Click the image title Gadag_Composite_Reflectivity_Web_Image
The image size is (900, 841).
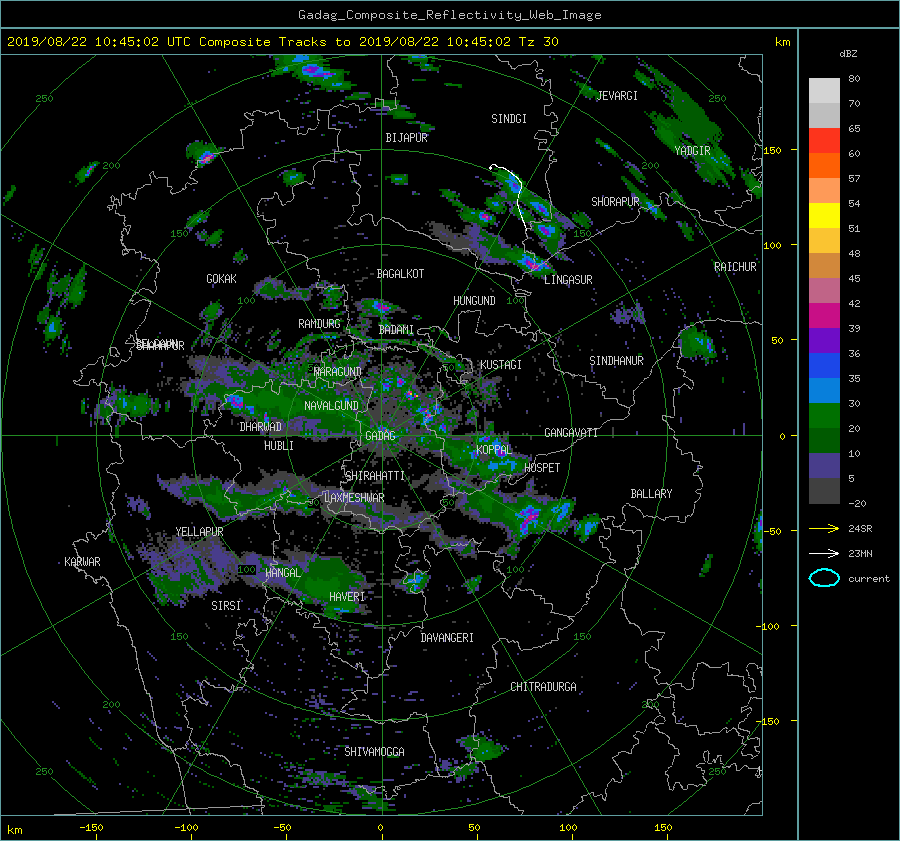(x=449, y=15)
